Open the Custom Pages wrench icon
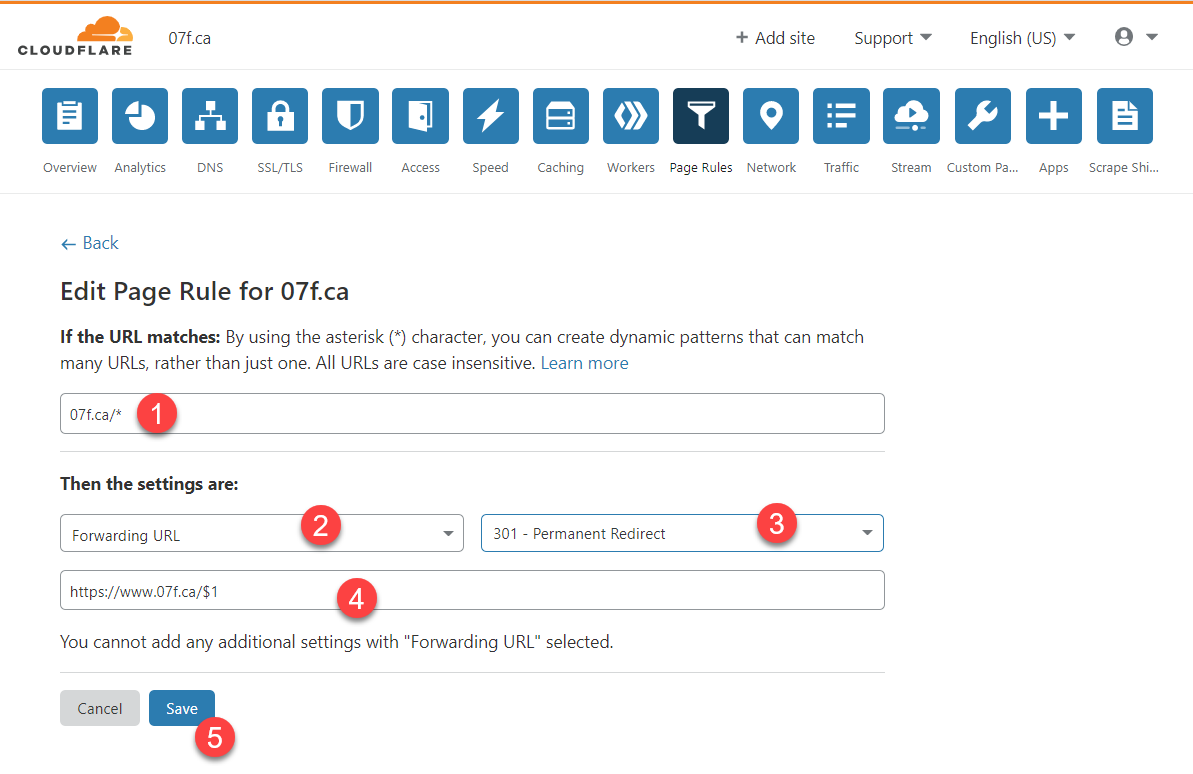The height and width of the screenshot is (774, 1193). click(983, 116)
